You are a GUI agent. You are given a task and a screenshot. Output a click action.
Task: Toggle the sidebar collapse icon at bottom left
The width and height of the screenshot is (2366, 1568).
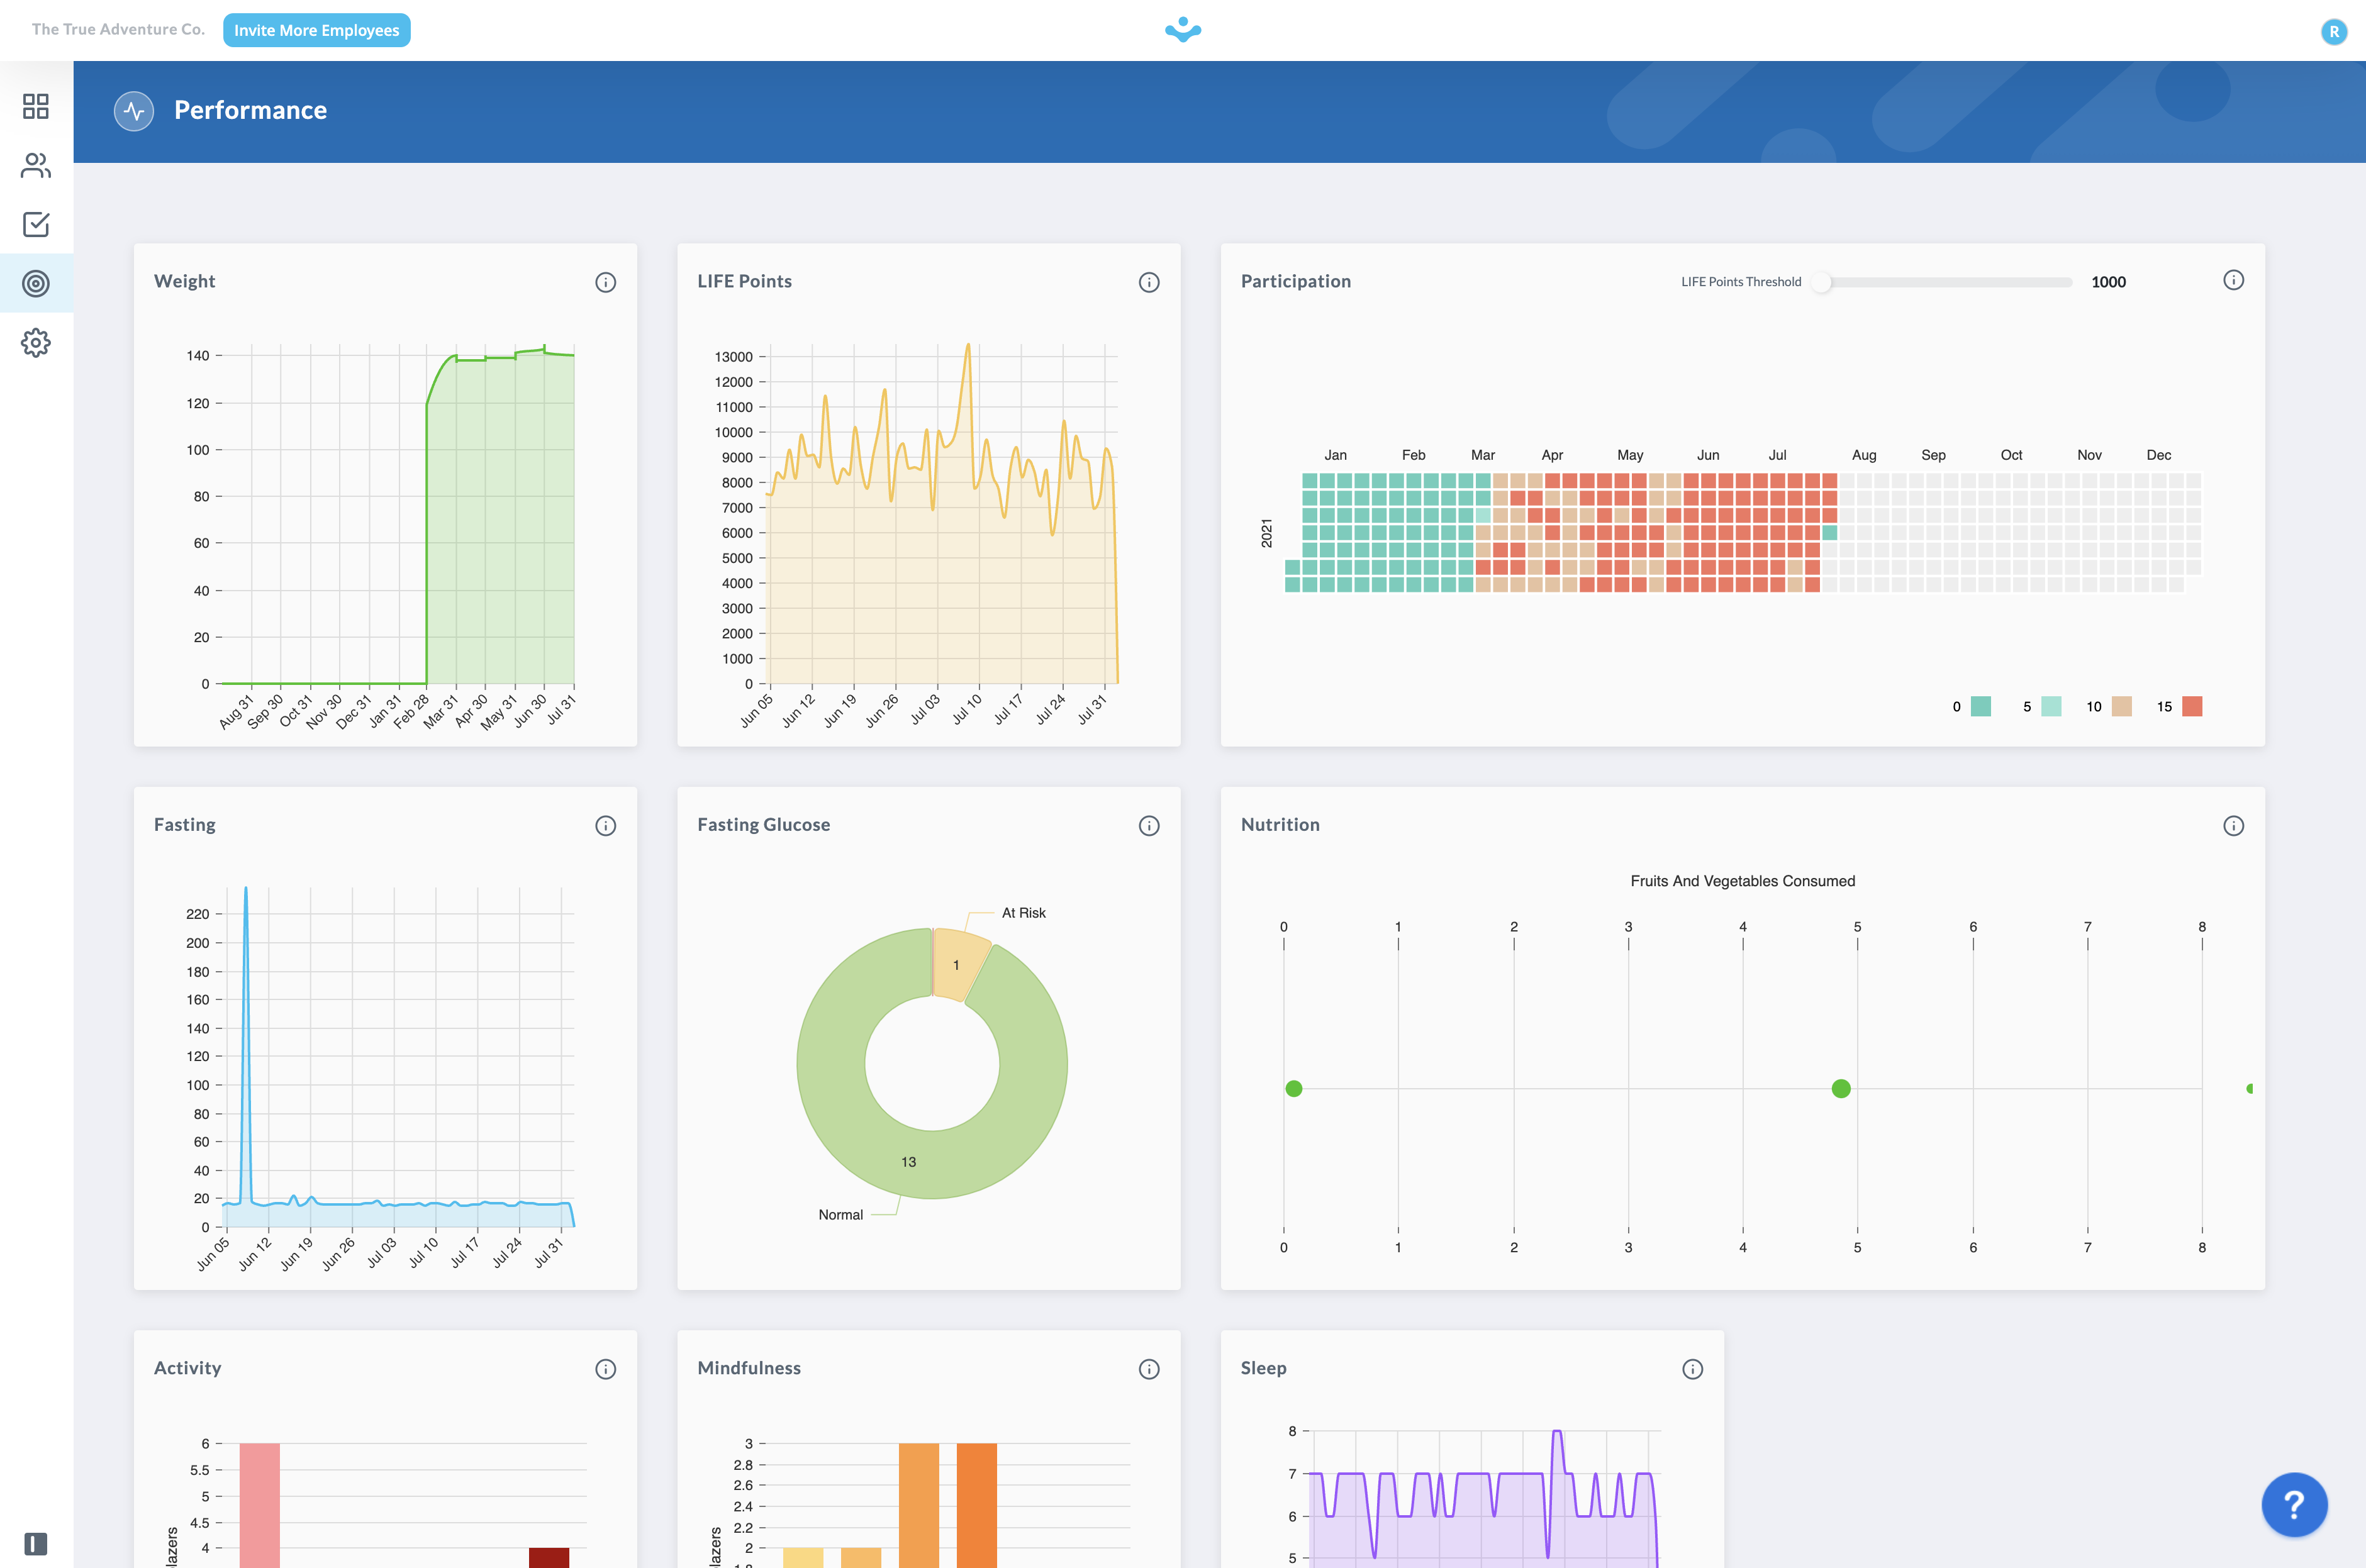36,1544
